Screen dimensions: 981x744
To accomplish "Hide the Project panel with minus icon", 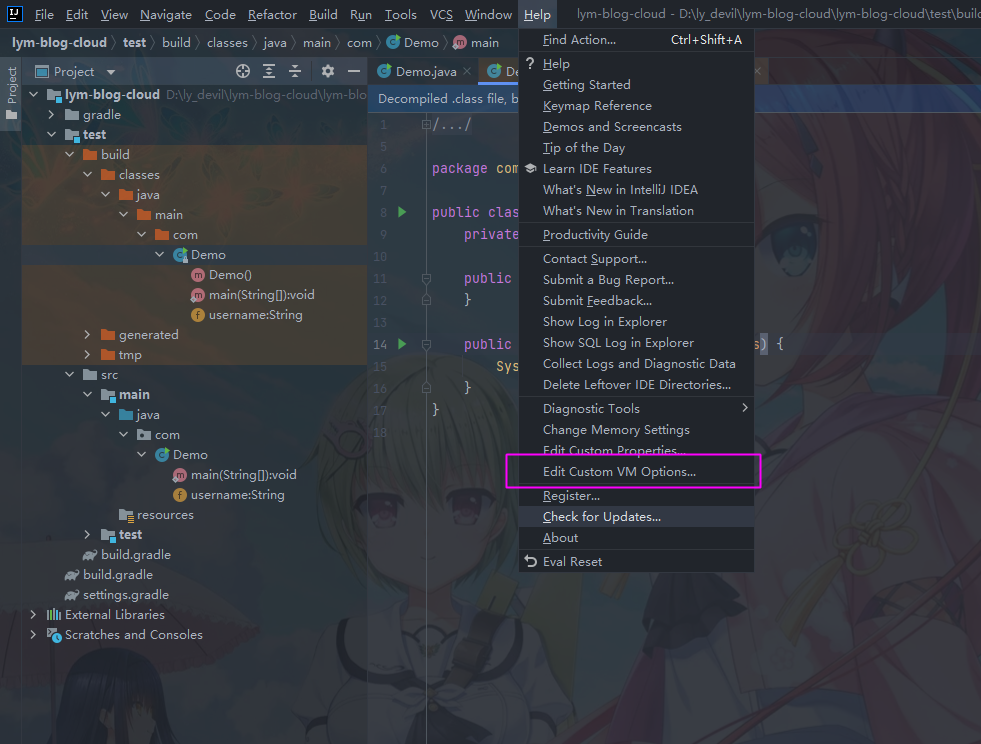I will 353,71.
